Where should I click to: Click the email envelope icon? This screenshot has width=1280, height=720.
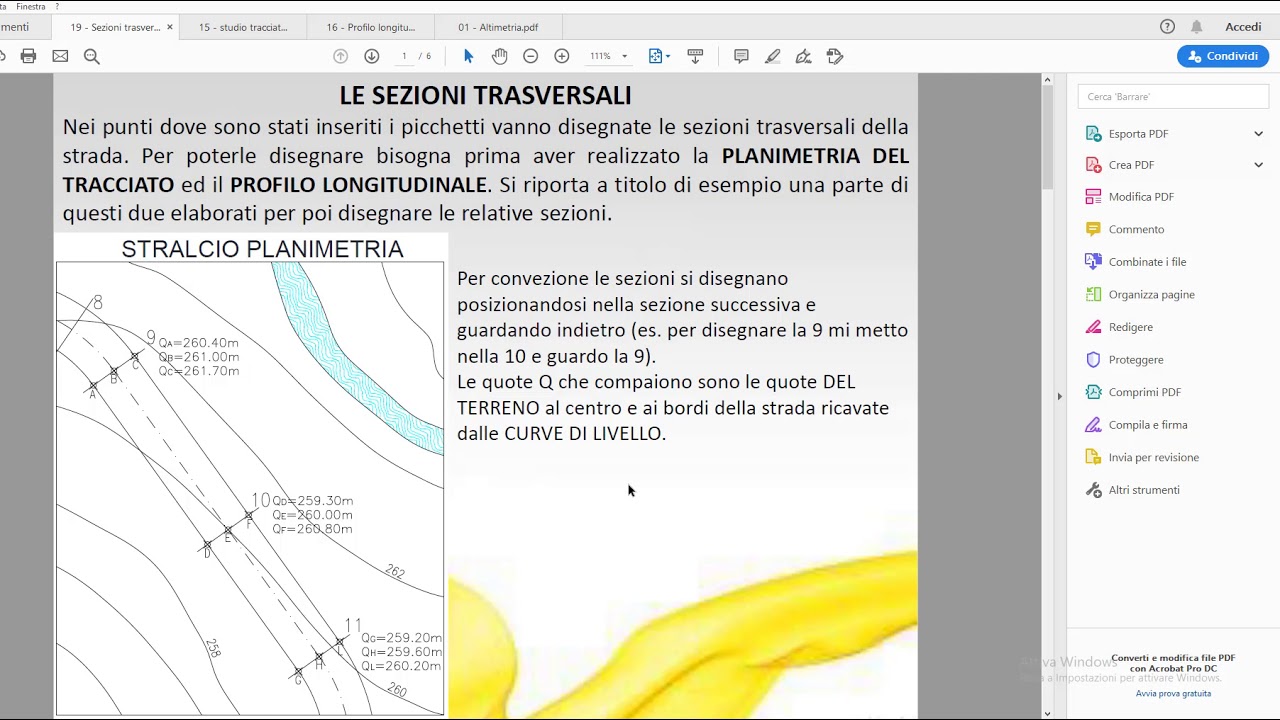(x=60, y=56)
